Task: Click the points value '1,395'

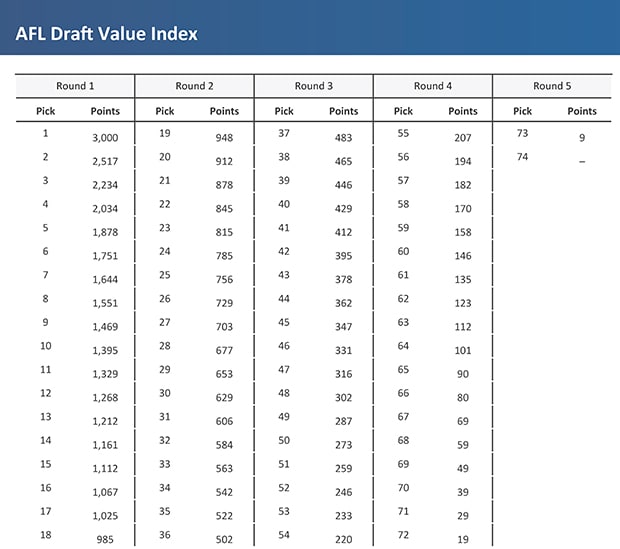Action: [105, 350]
